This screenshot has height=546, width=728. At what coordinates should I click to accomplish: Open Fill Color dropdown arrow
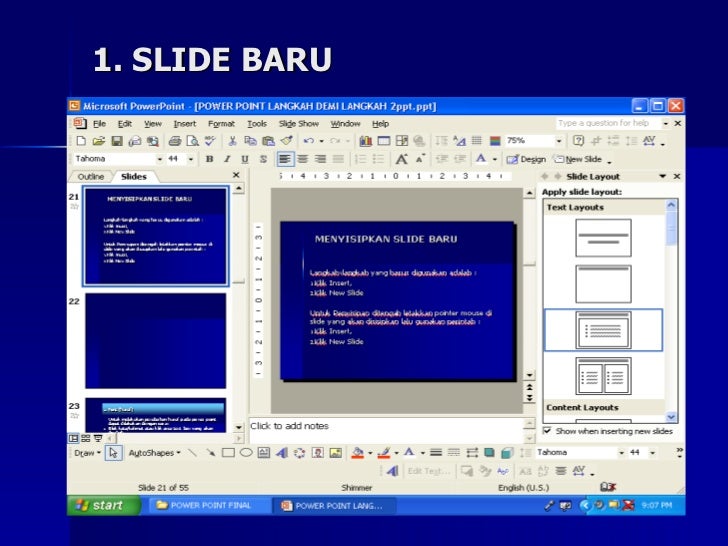point(370,453)
